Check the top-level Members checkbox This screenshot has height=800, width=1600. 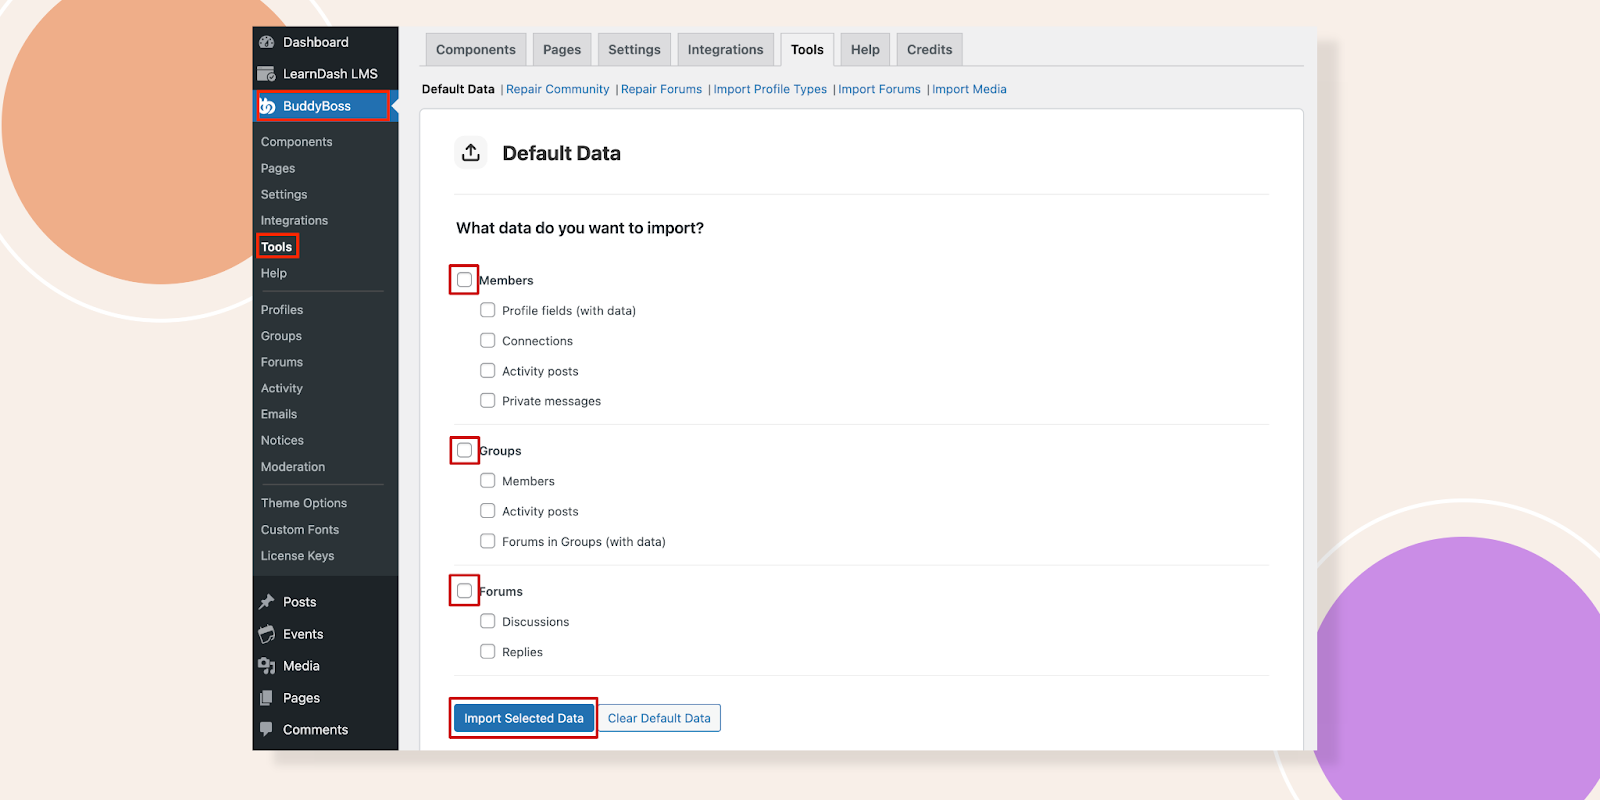(465, 280)
